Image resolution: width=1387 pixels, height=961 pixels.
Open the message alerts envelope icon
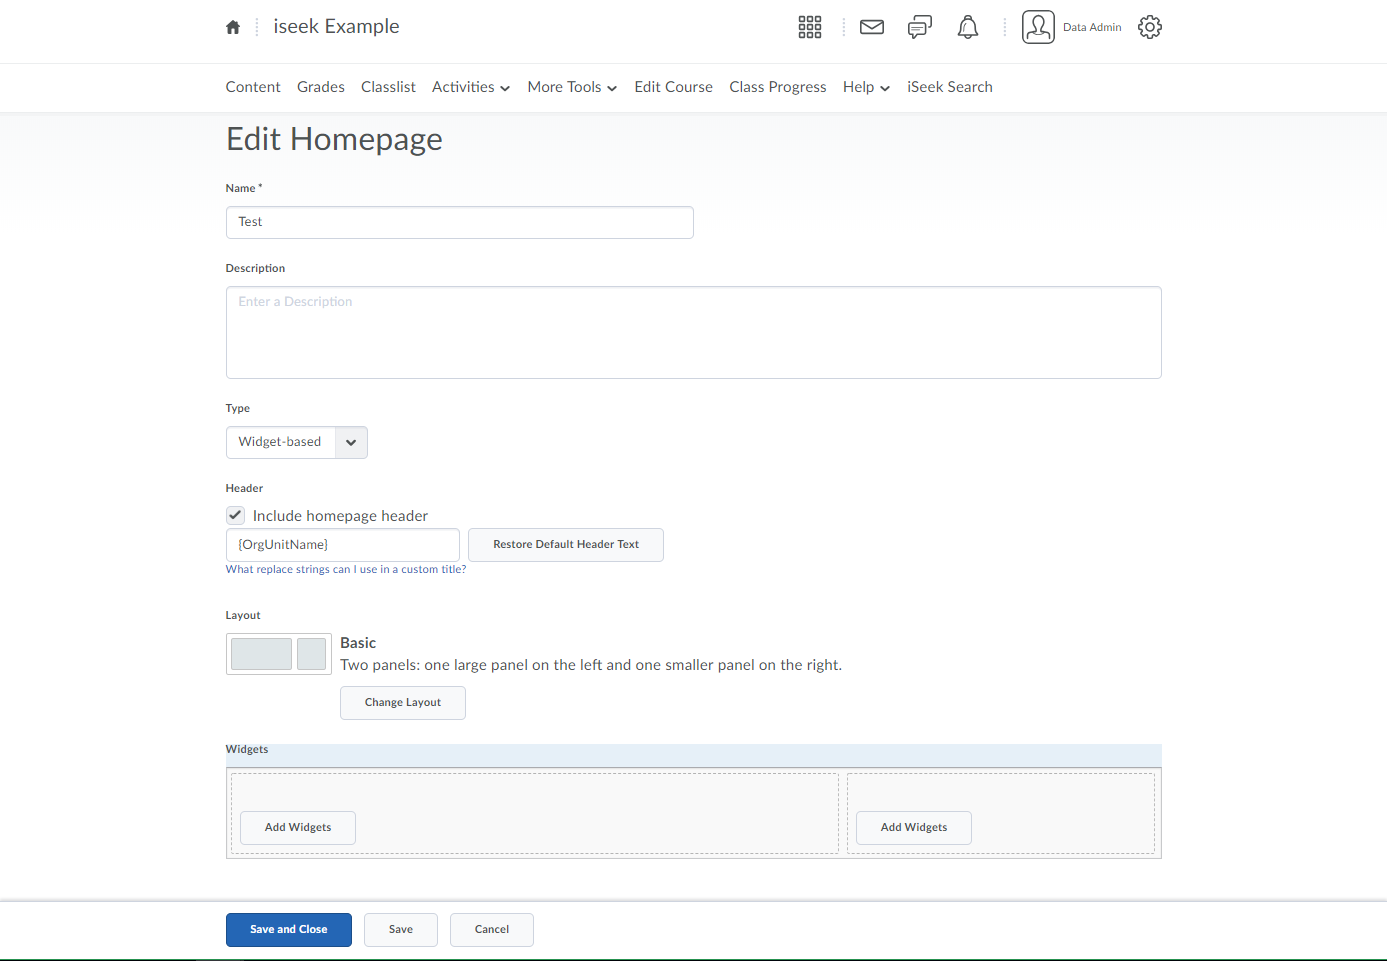tap(871, 27)
